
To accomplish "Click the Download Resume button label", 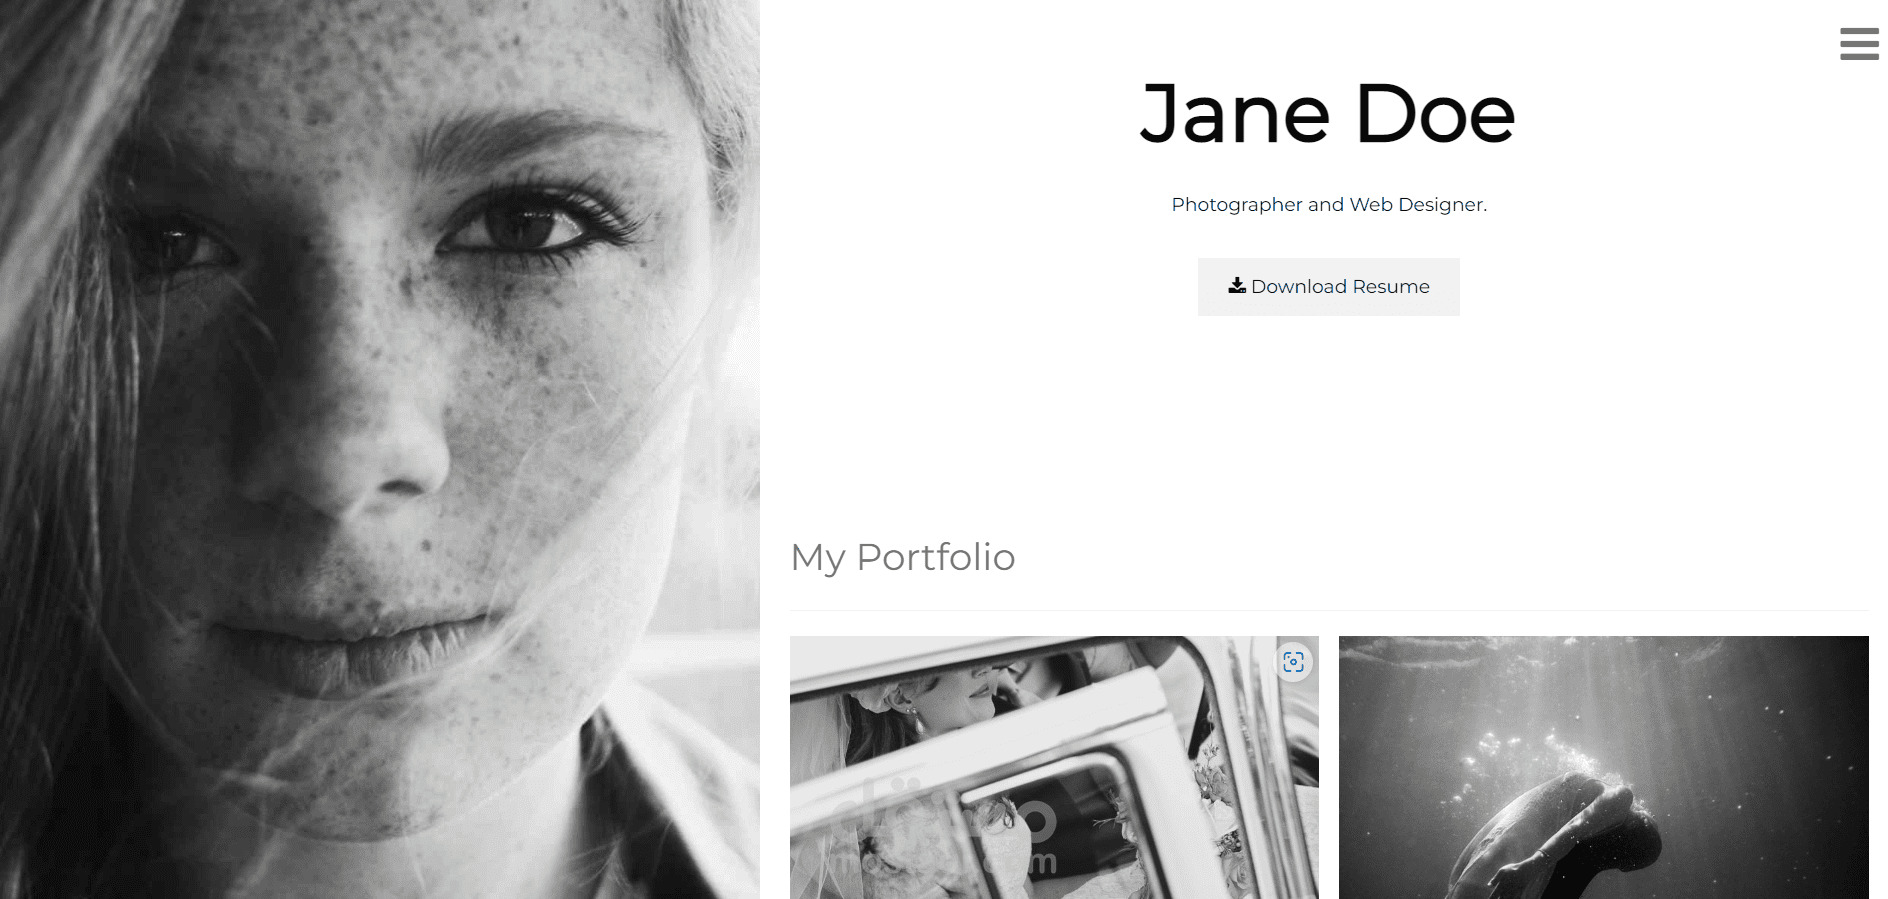I will [x=1340, y=287].
